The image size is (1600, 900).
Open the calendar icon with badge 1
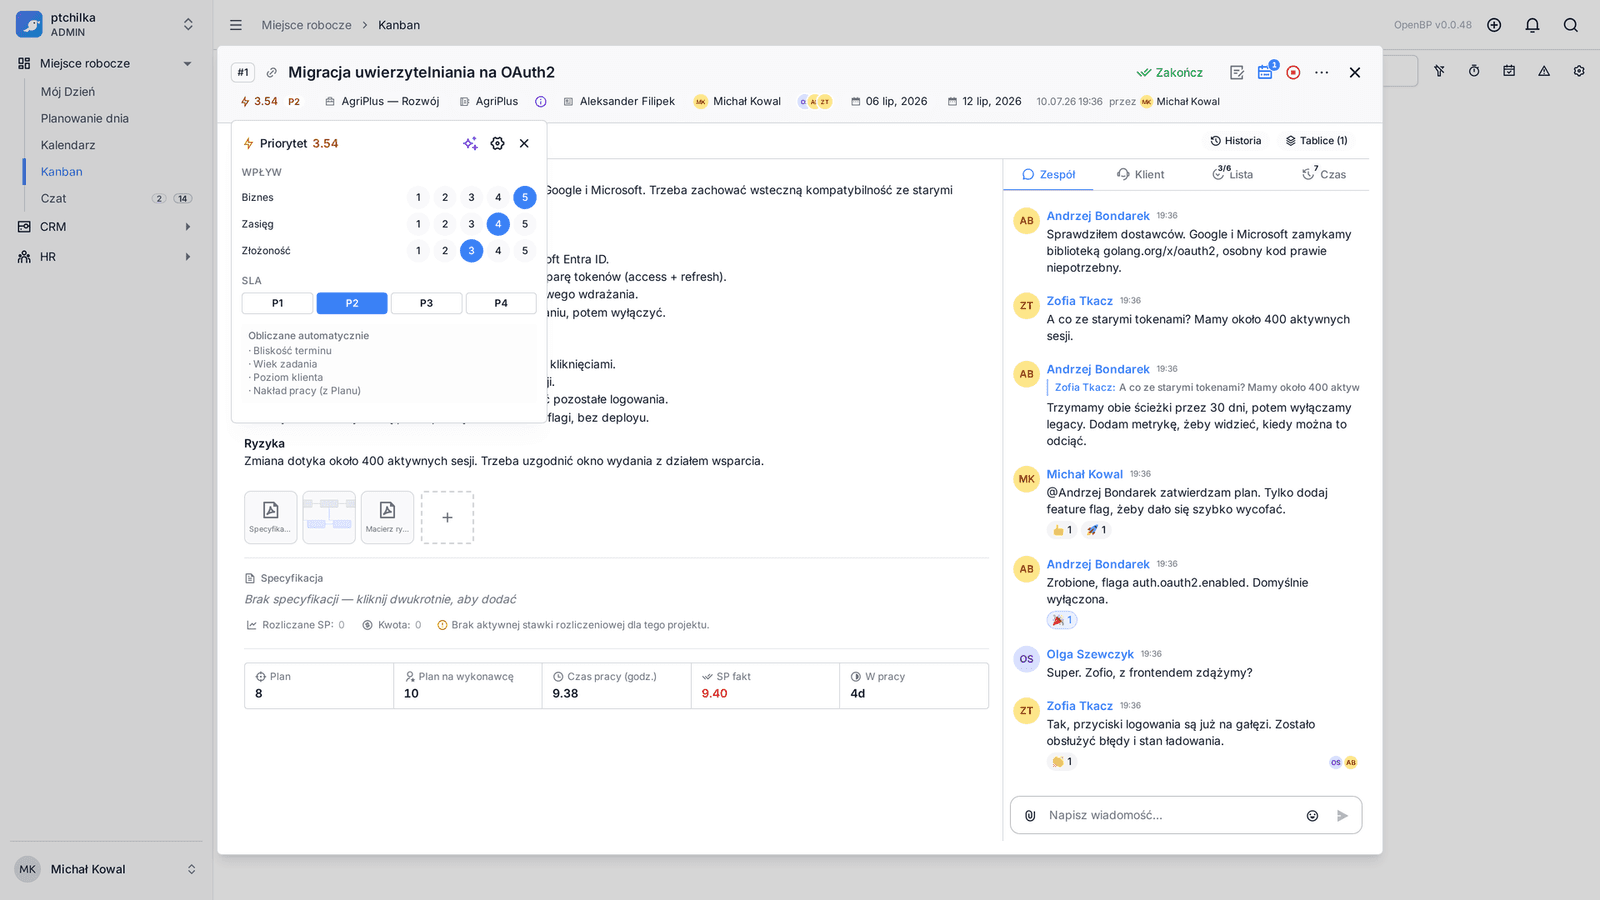click(x=1266, y=72)
